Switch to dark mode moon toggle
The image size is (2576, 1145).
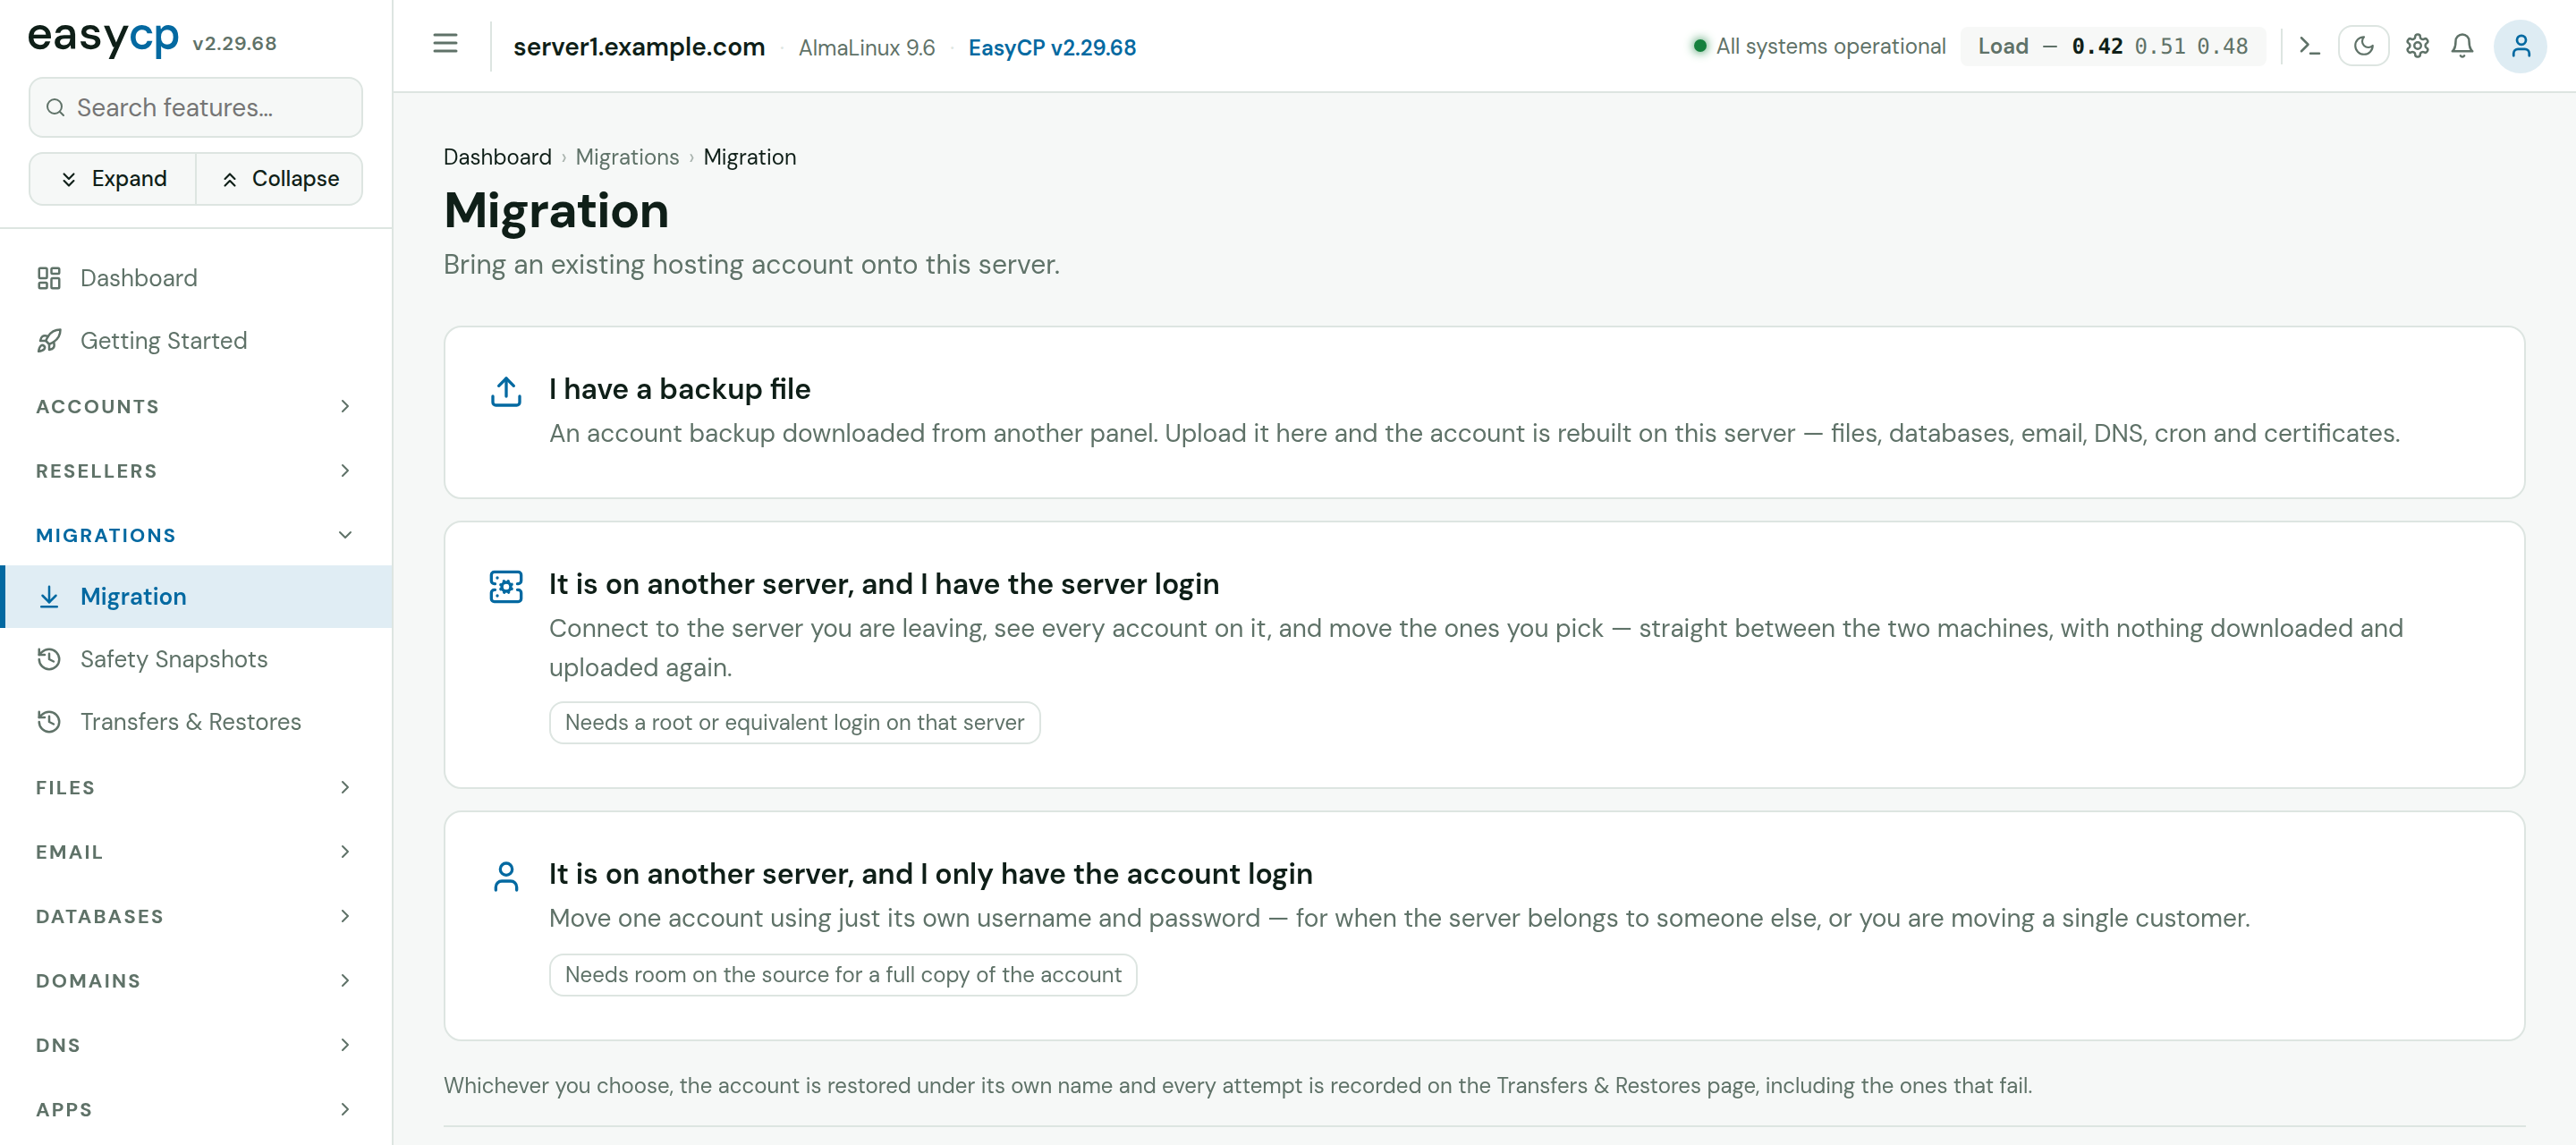(2363, 46)
